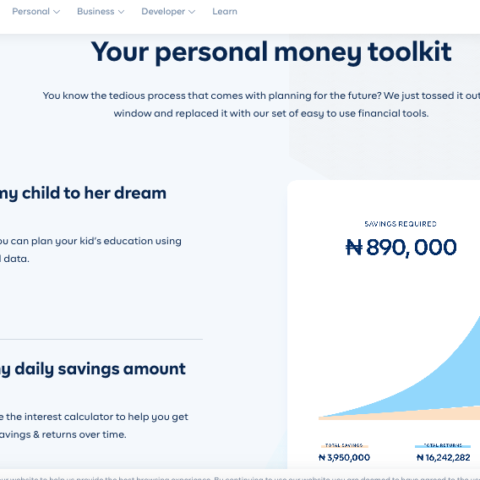The image size is (480, 480).
Task: Click the interest calculator description text
Action: [x=94, y=426]
